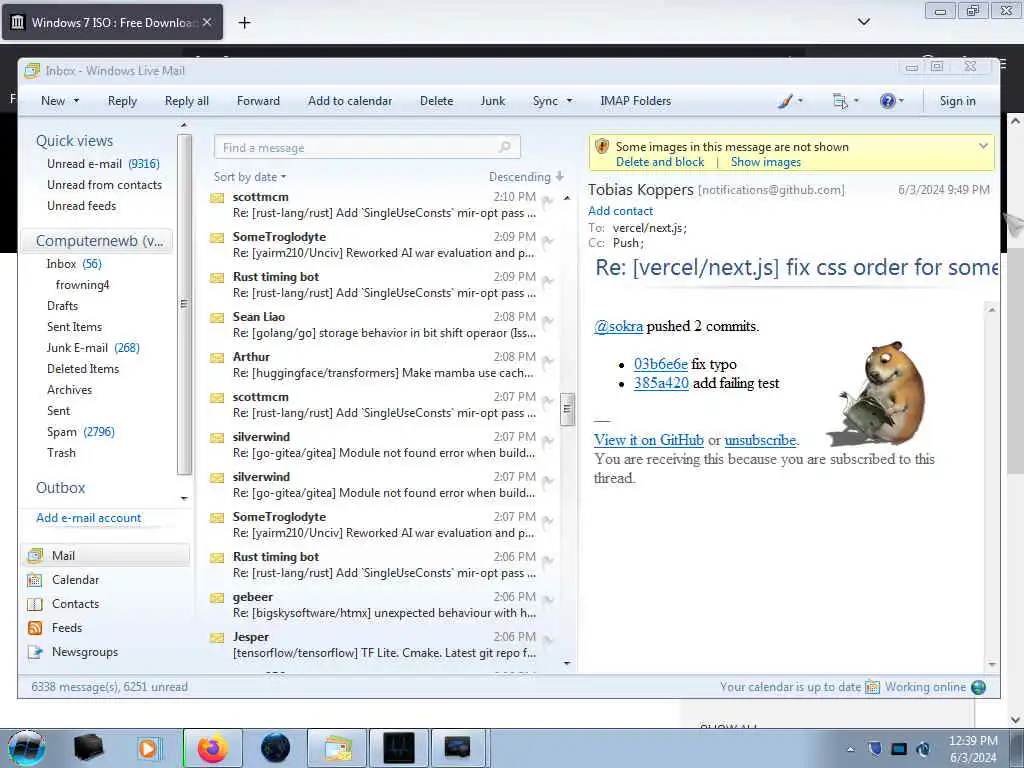Screen dimensions: 1024x768
Task: Open new browser tab plus button
Action: [x=244, y=23]
